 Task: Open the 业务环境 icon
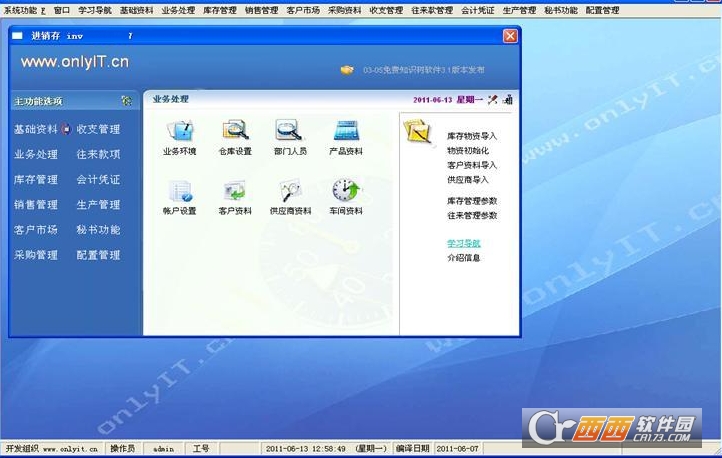point(180,131)
